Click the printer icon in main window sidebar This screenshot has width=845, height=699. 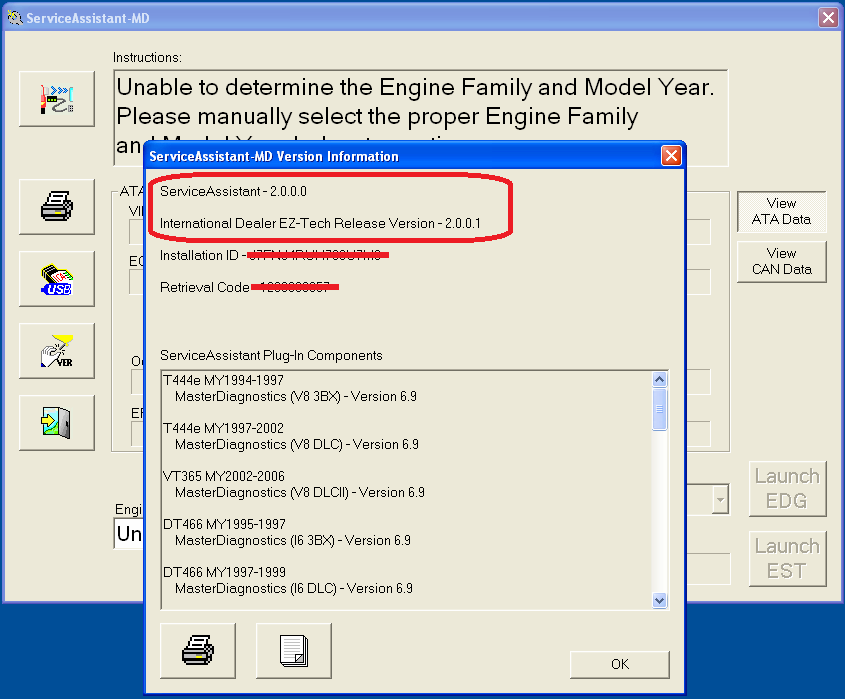57,207
